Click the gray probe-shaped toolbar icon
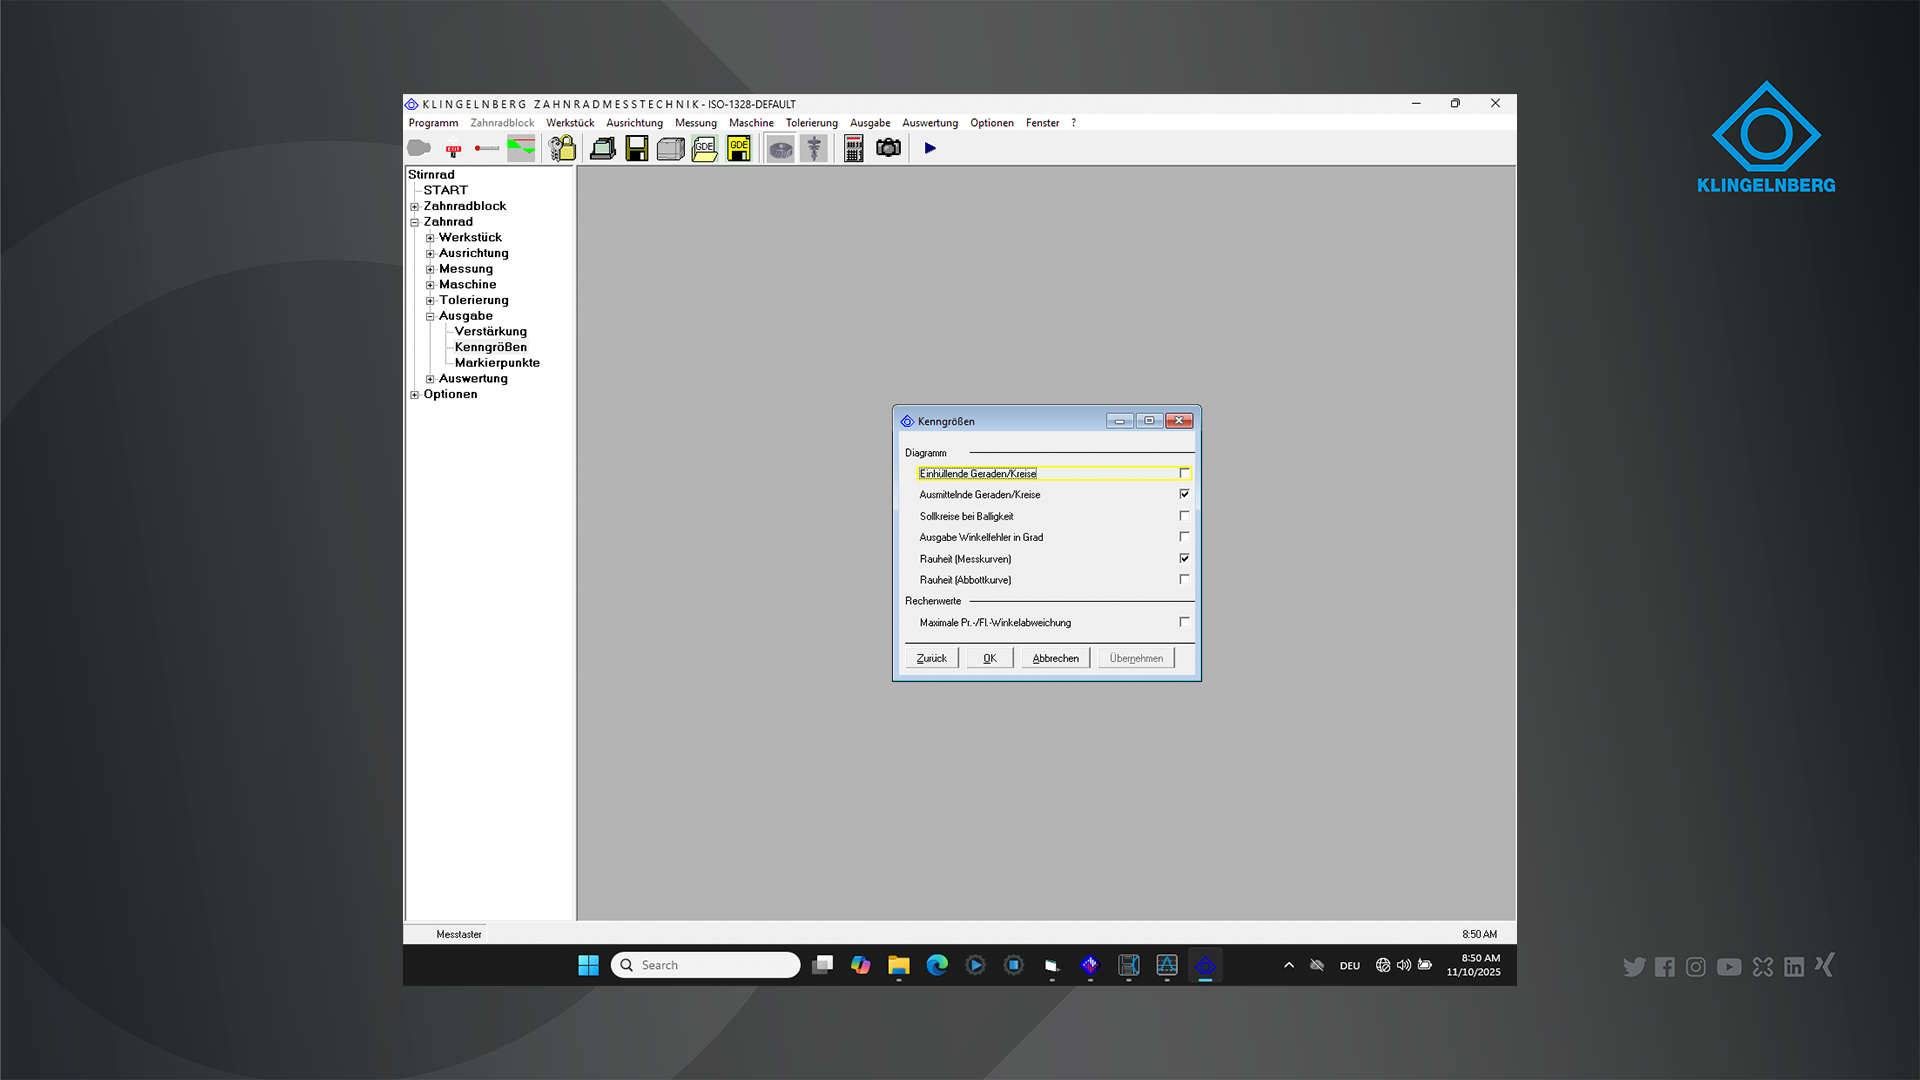Viewport: 1920px width, 1080px height. click(x=419, y=148)
